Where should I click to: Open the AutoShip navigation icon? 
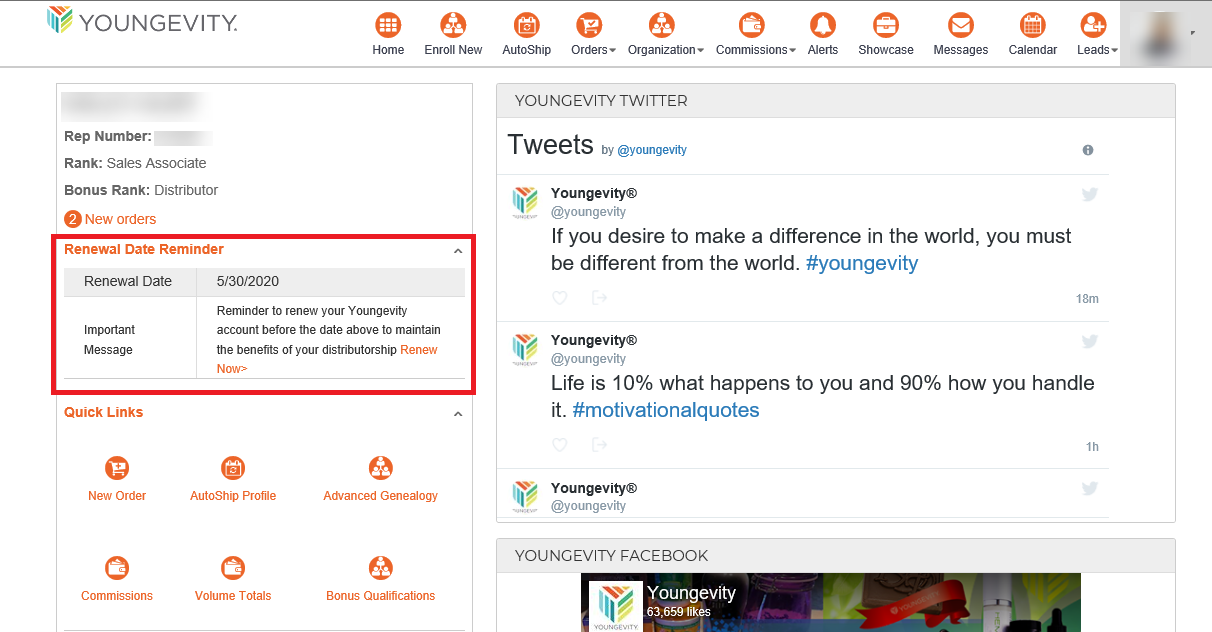tap(526, 26)
